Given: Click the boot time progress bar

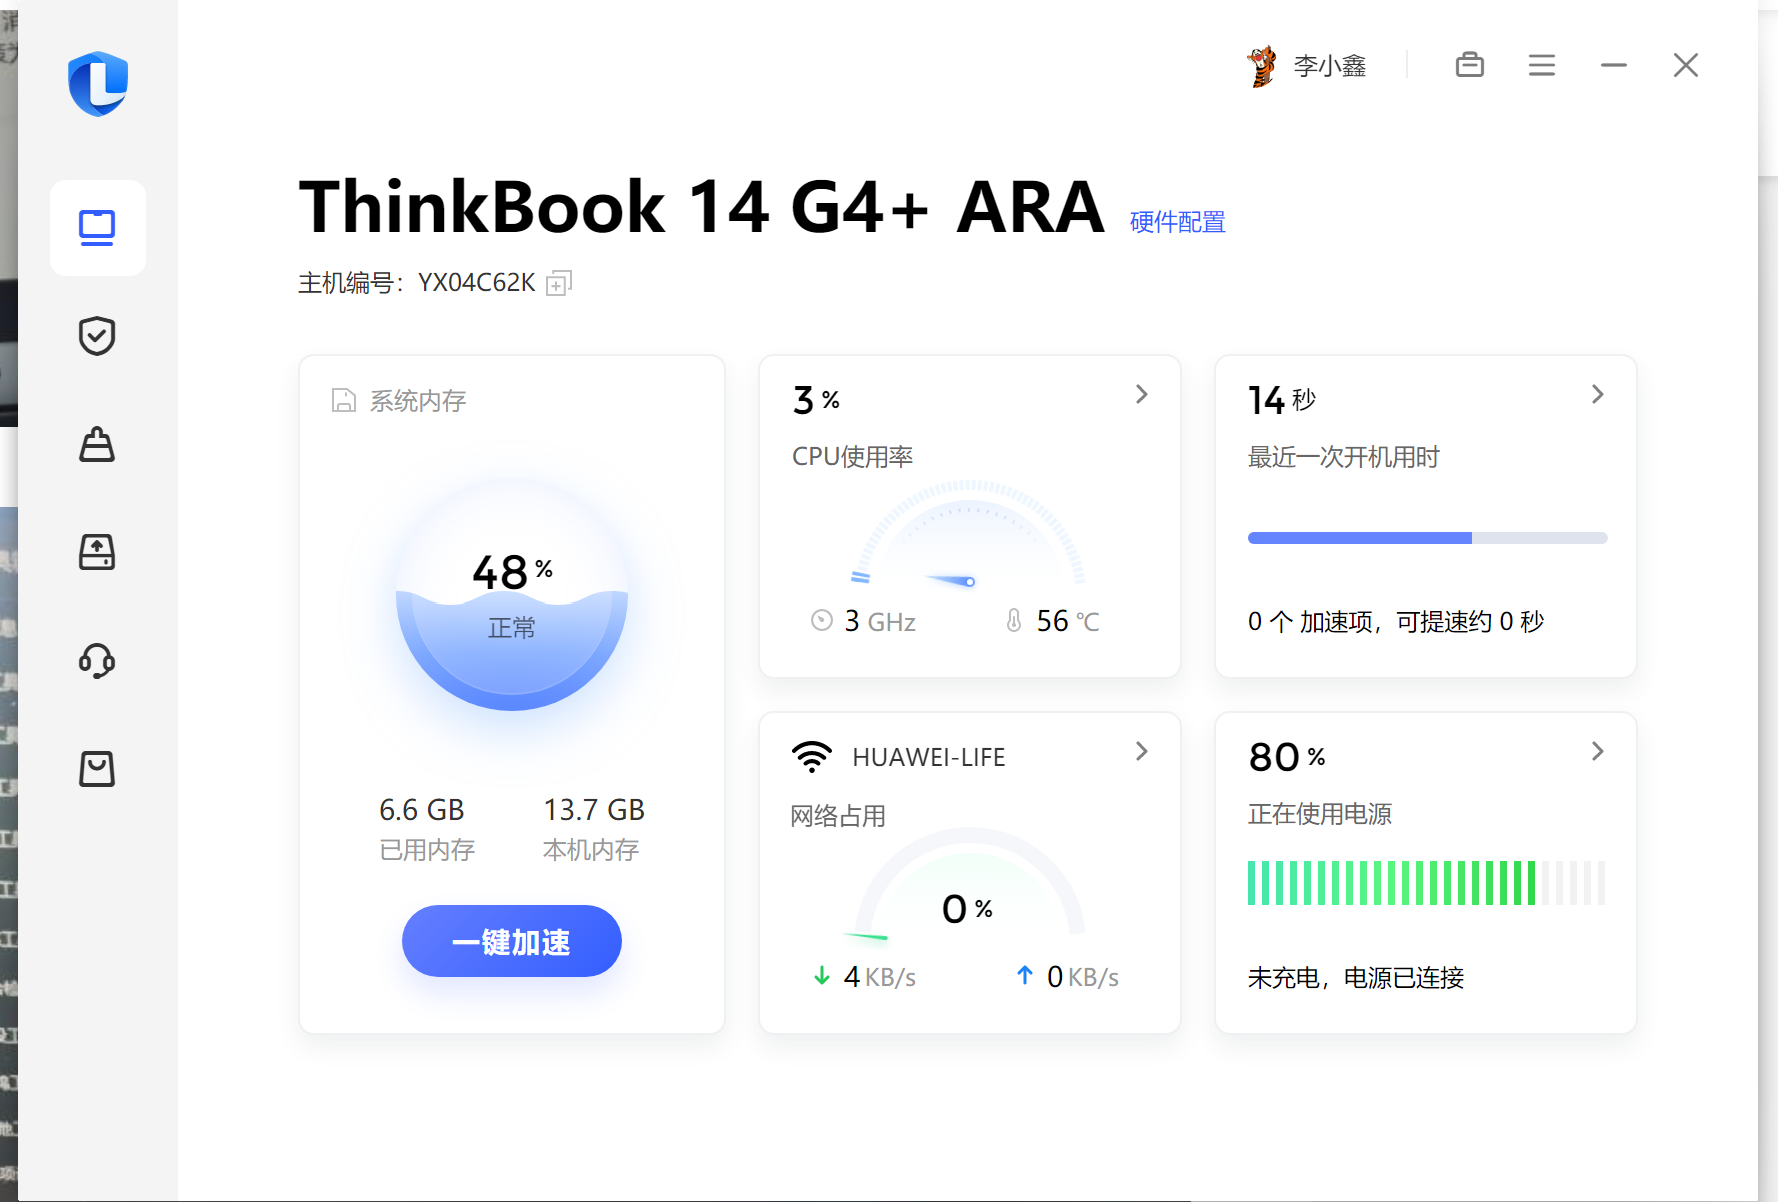Looking at the screenshot, I should coord(1427,538).
